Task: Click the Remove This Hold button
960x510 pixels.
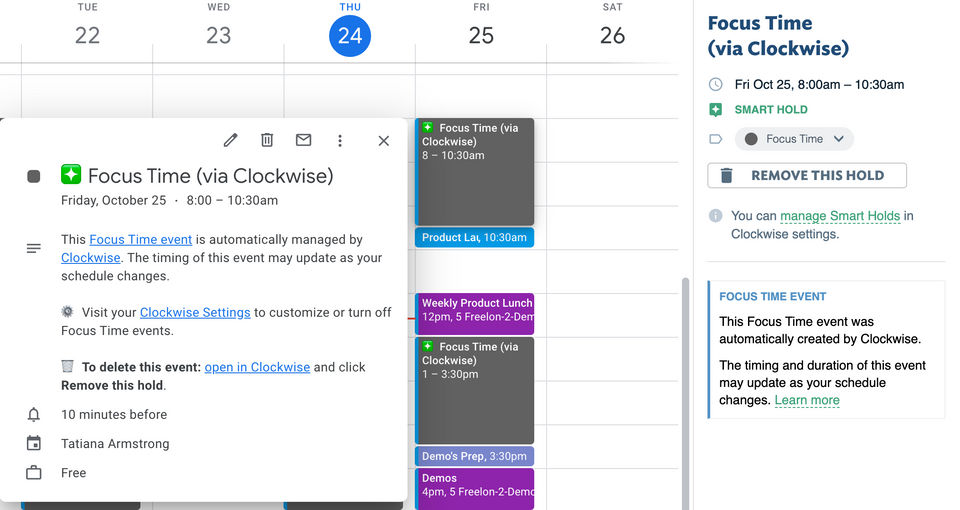Action: pyautogui.click(x=807, y=176)
